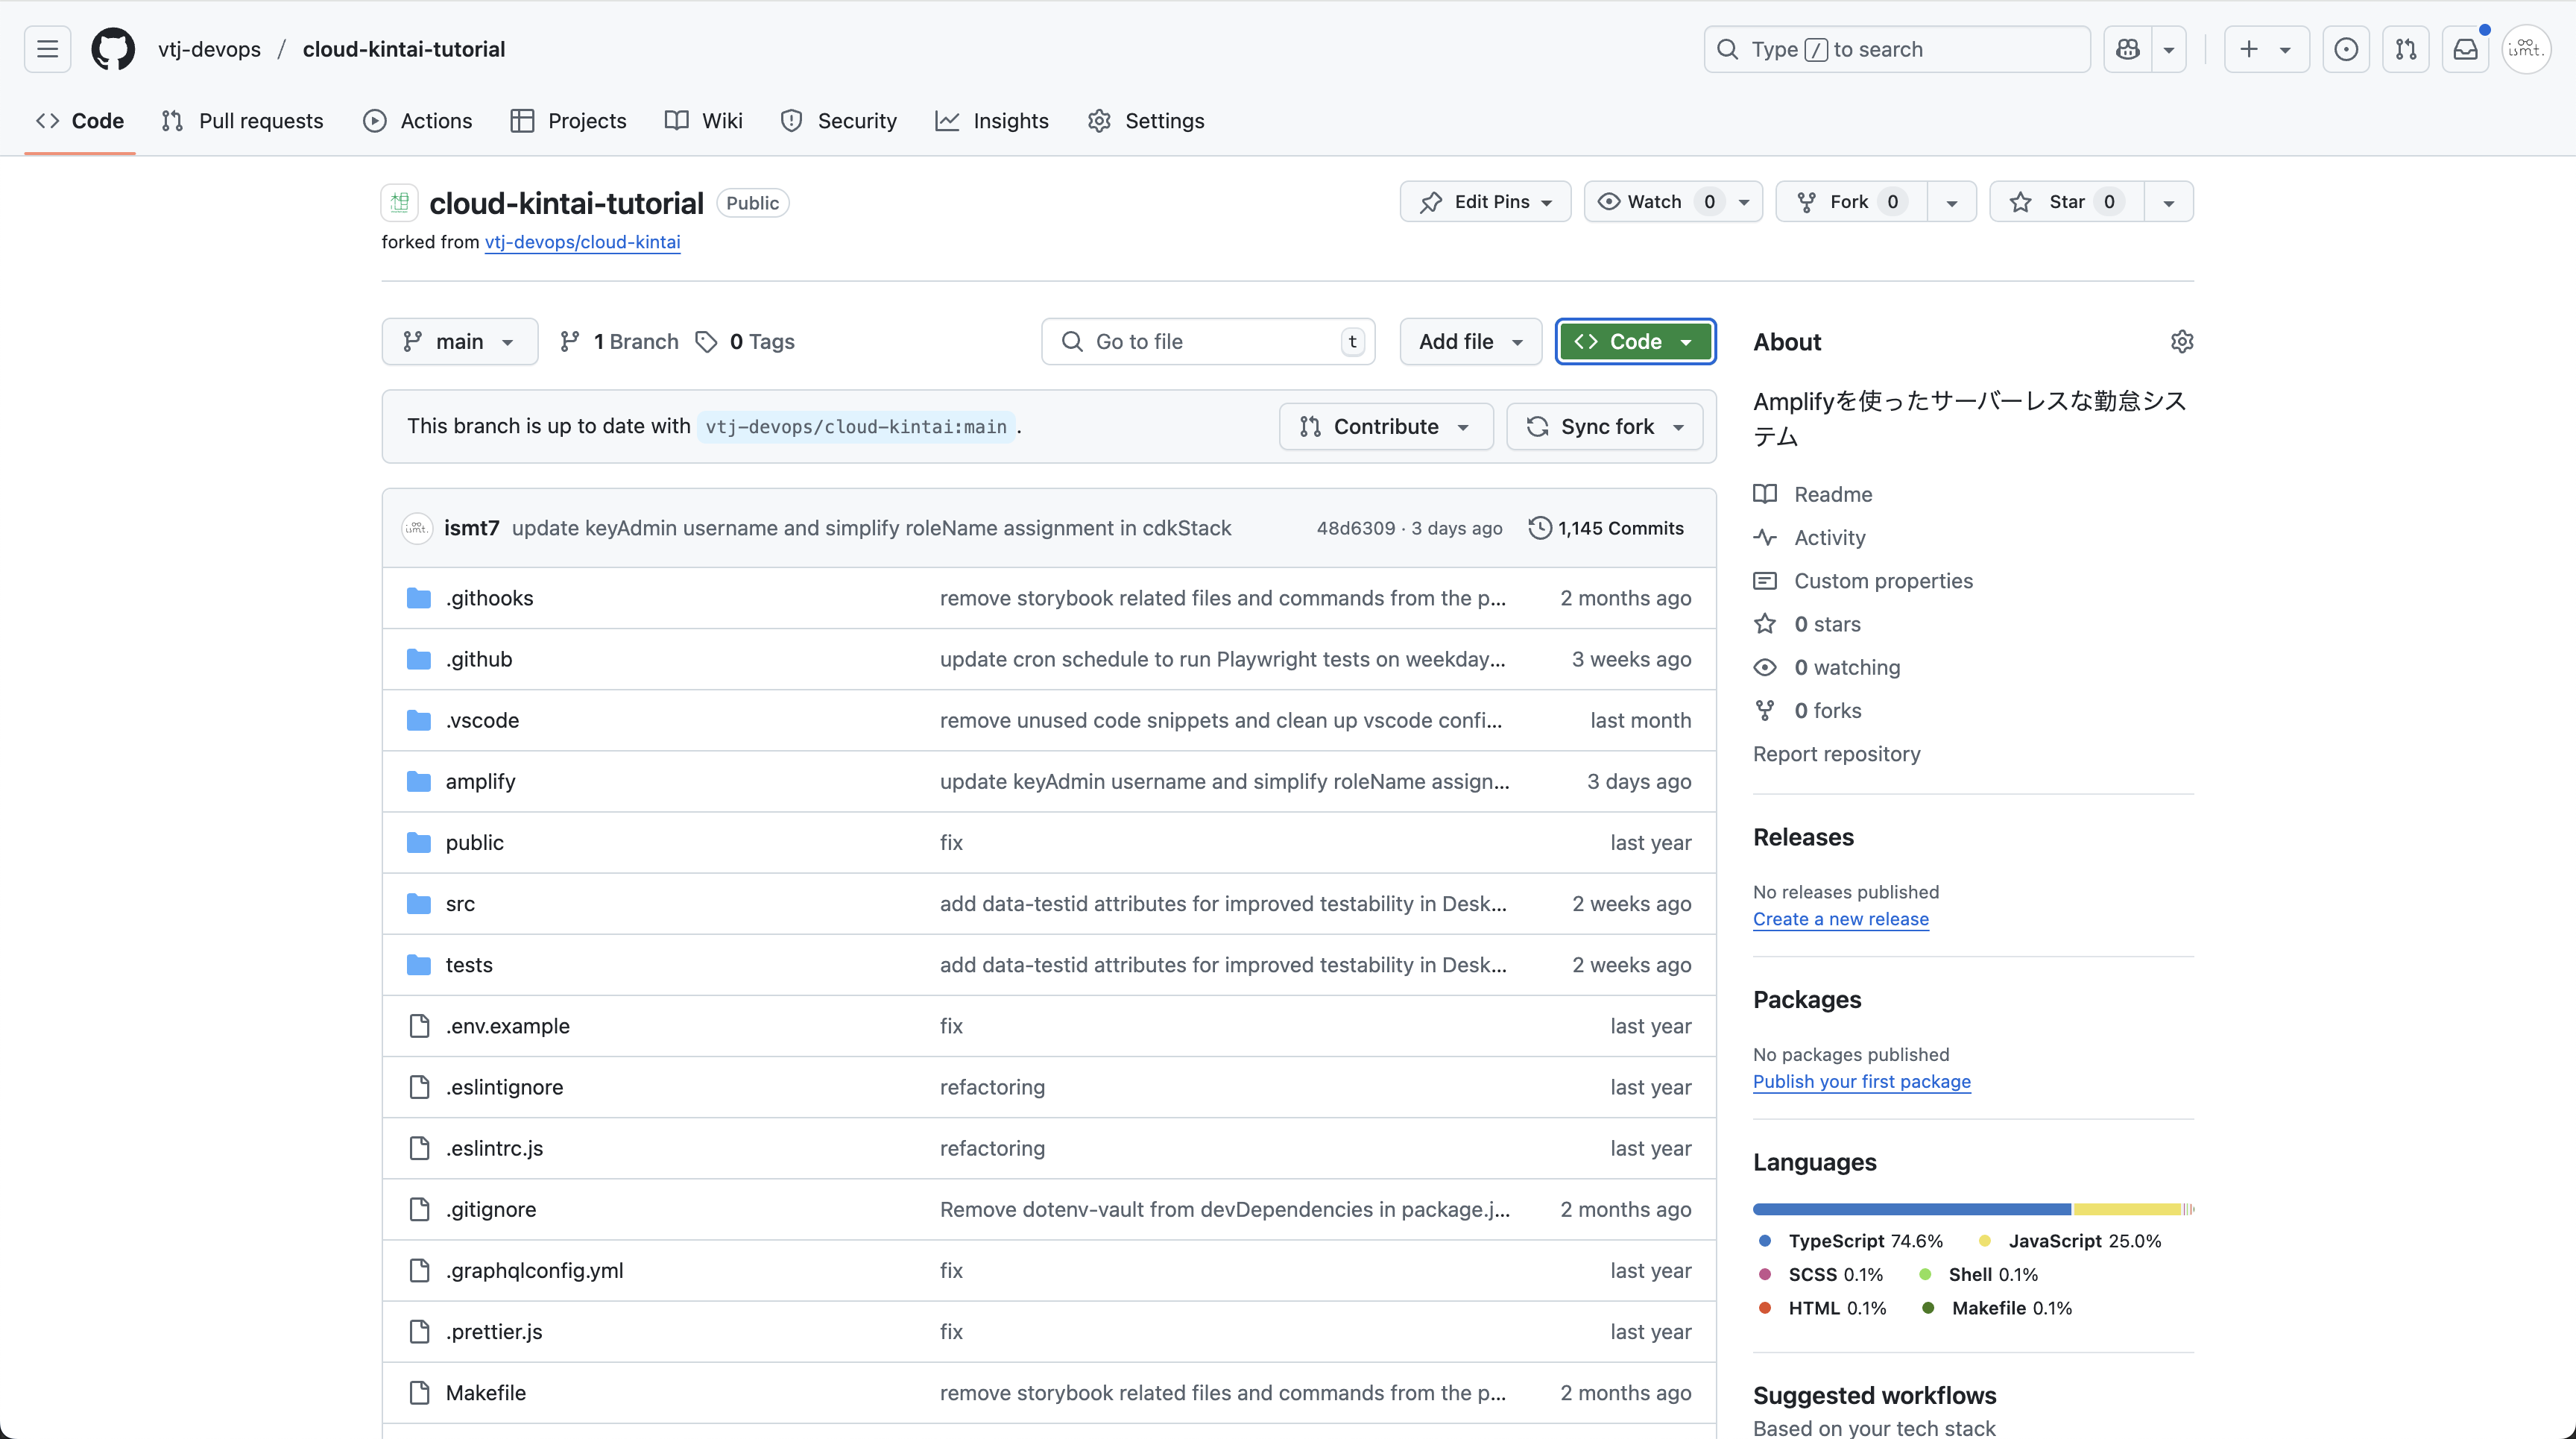Go to the GitHub home logo
Viewport: 2576px width, 1439px height.
113,49
